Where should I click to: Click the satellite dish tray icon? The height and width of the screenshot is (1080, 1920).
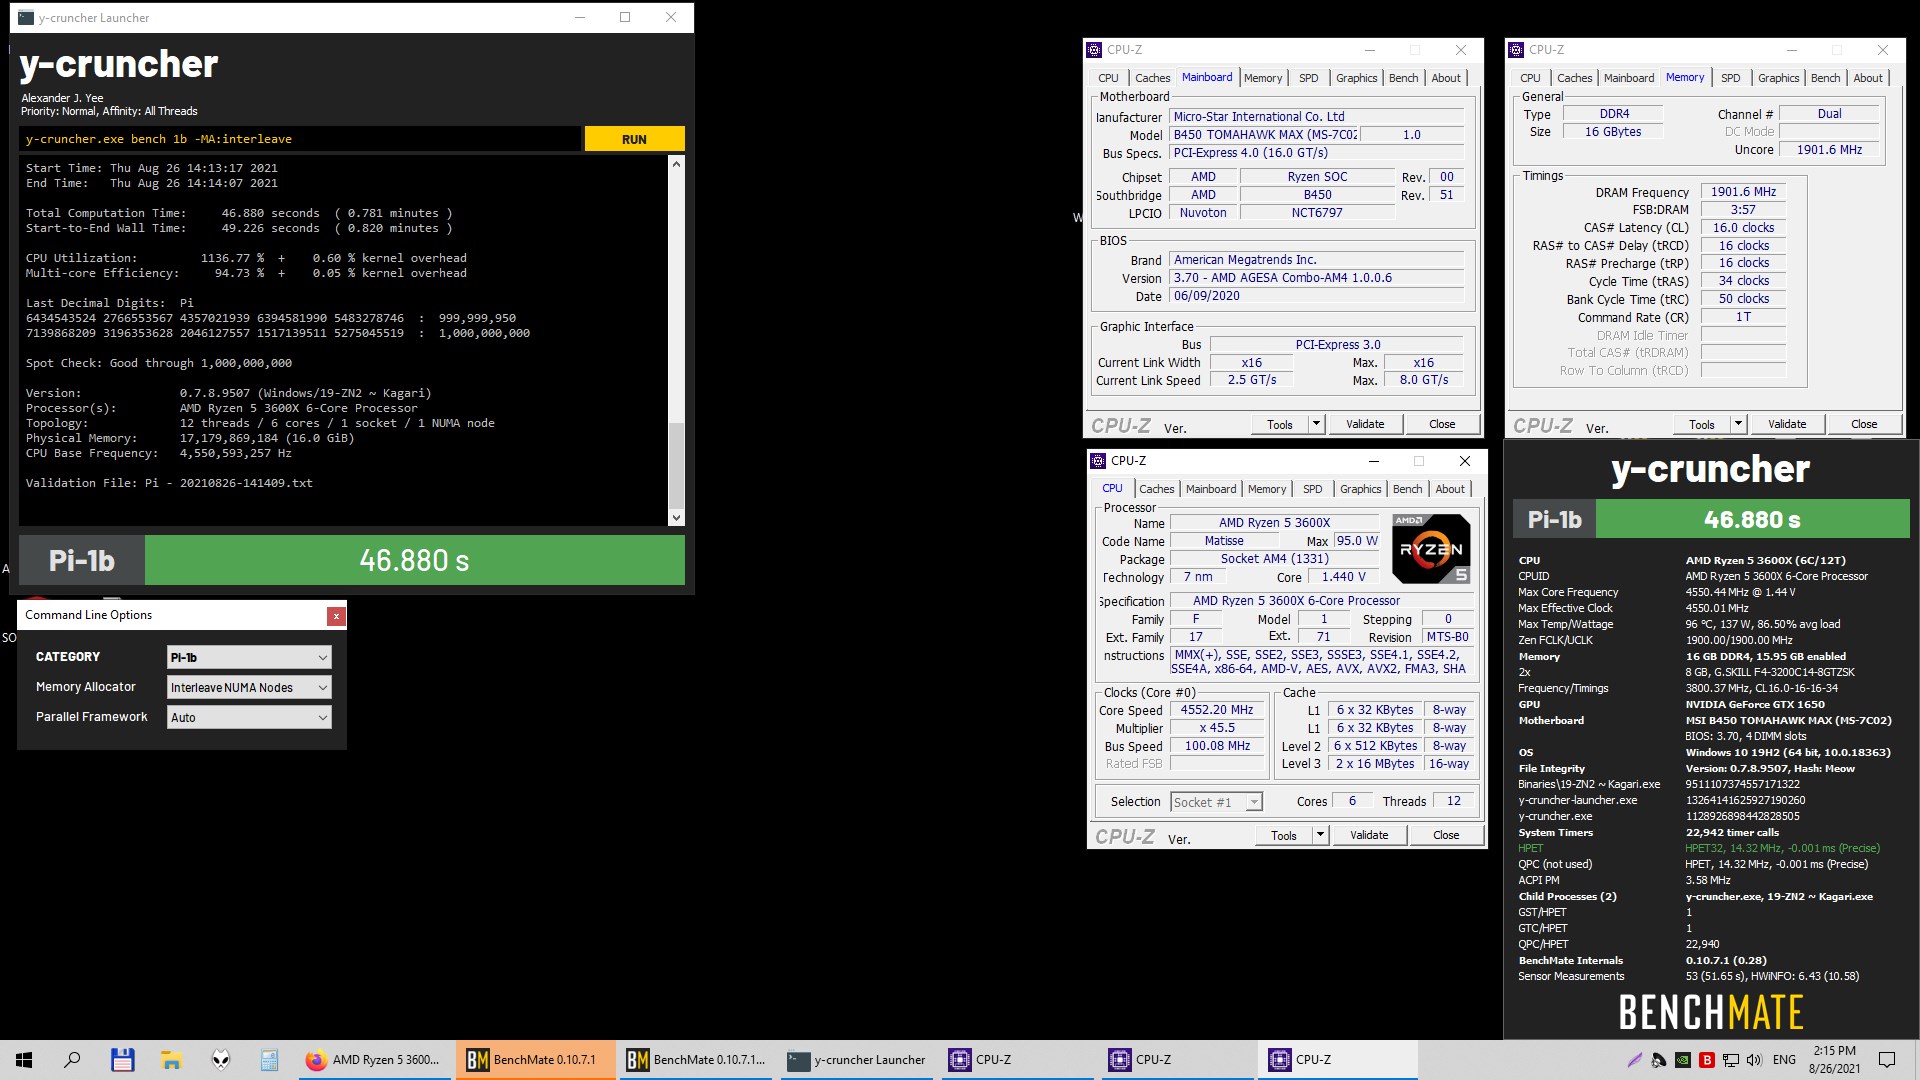[x=1659, y=1060]
